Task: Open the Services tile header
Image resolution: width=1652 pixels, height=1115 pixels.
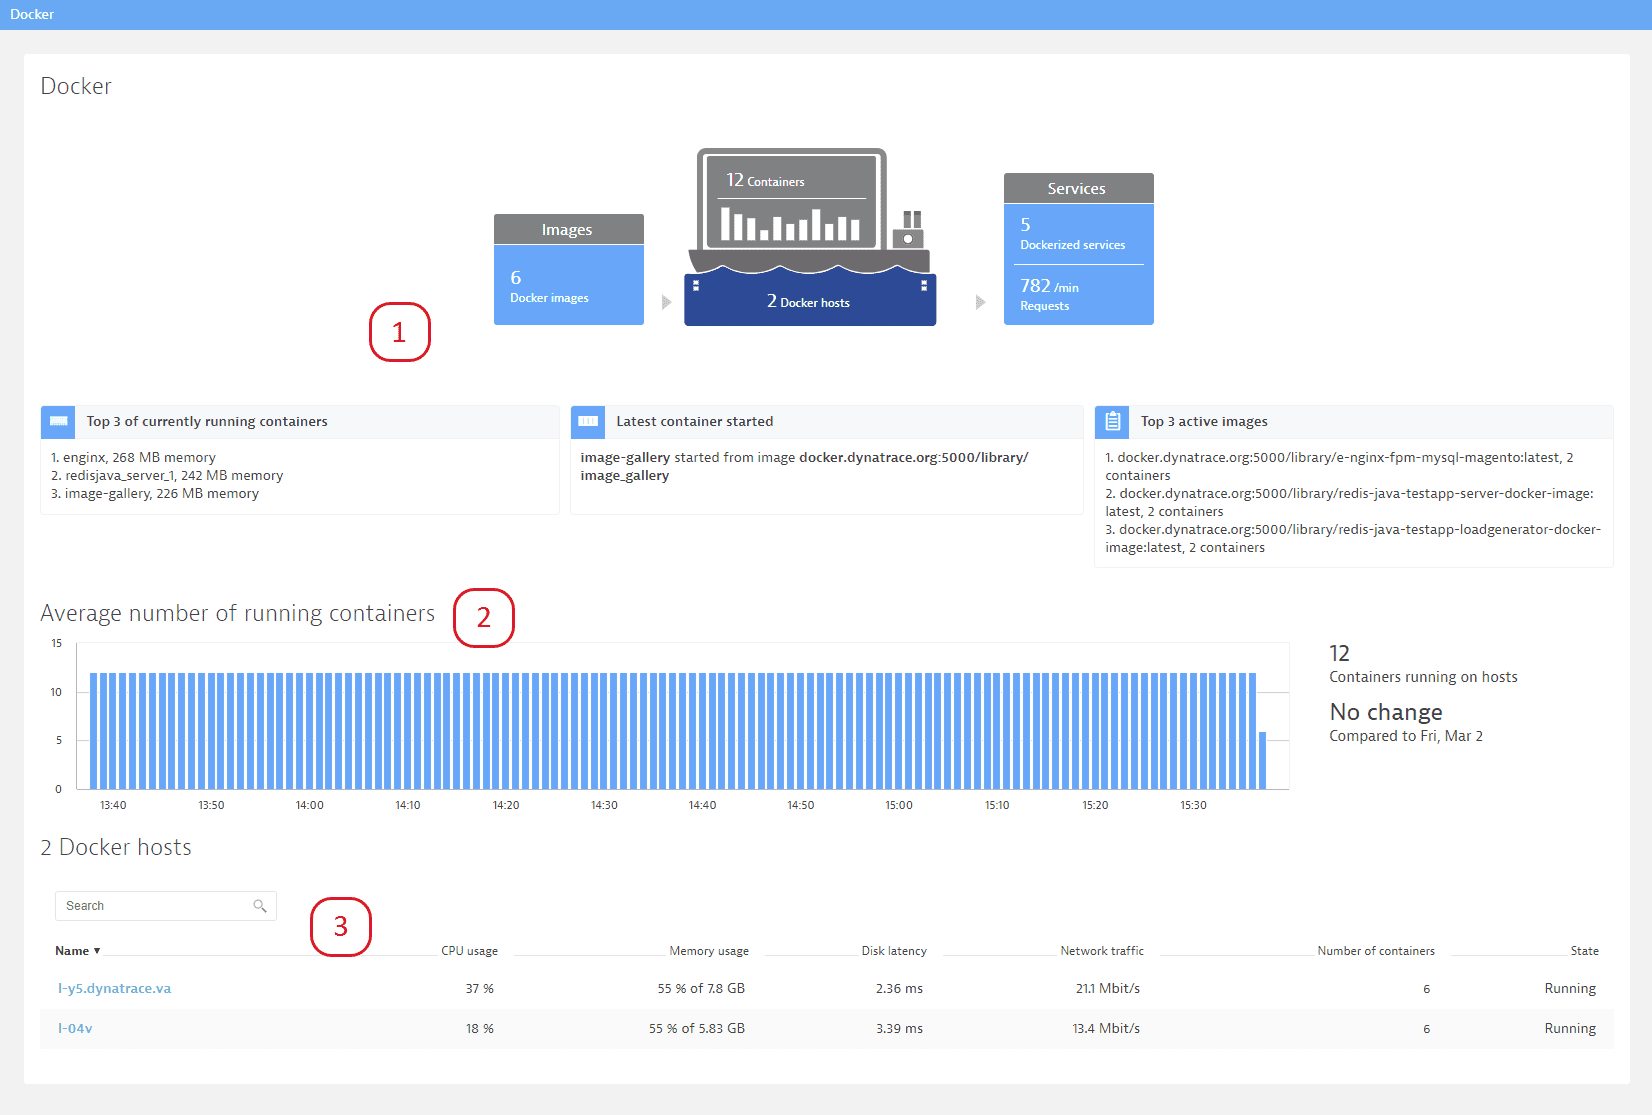Action: click(x=1078, y=188)
